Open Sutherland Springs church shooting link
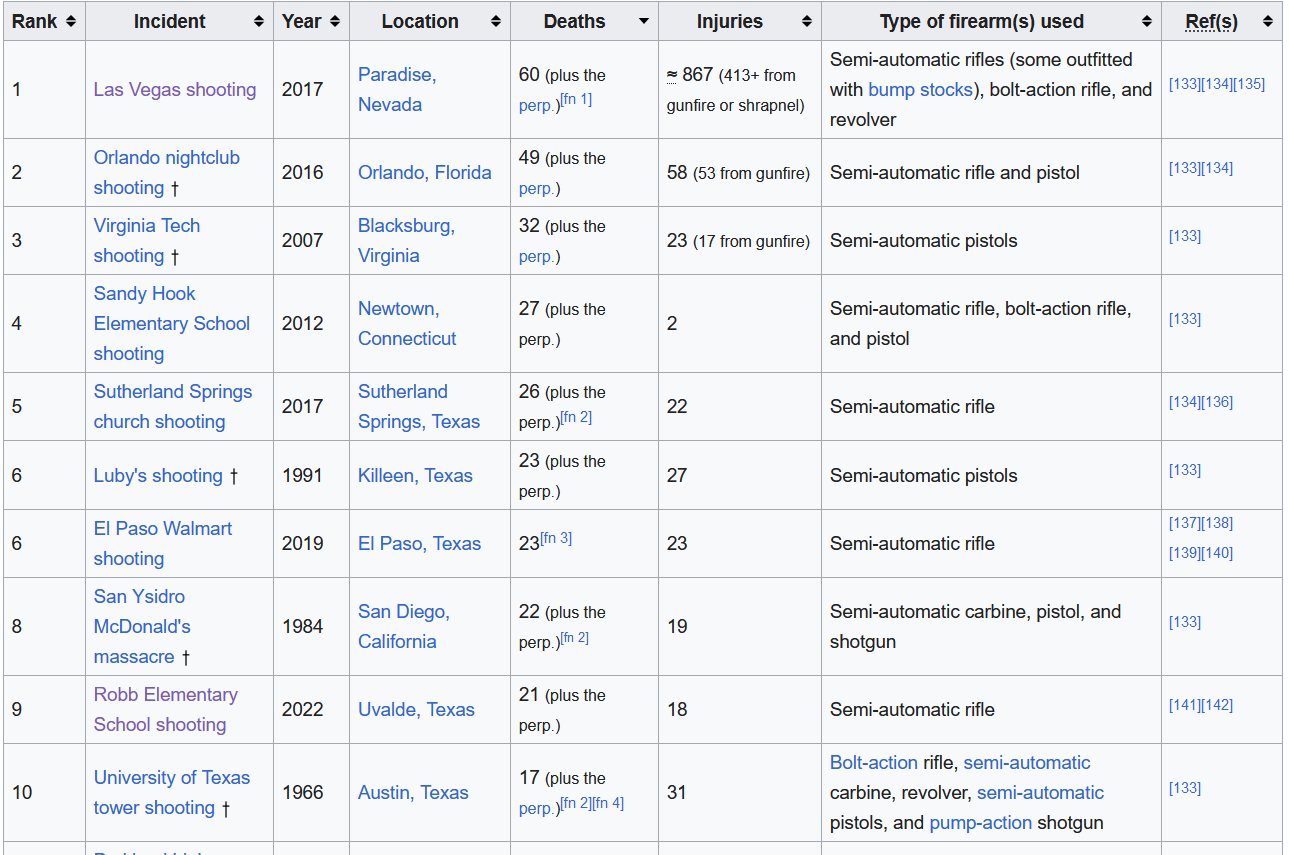The width and height of the screenshot is (1289, 855). (x=173, y=406)
